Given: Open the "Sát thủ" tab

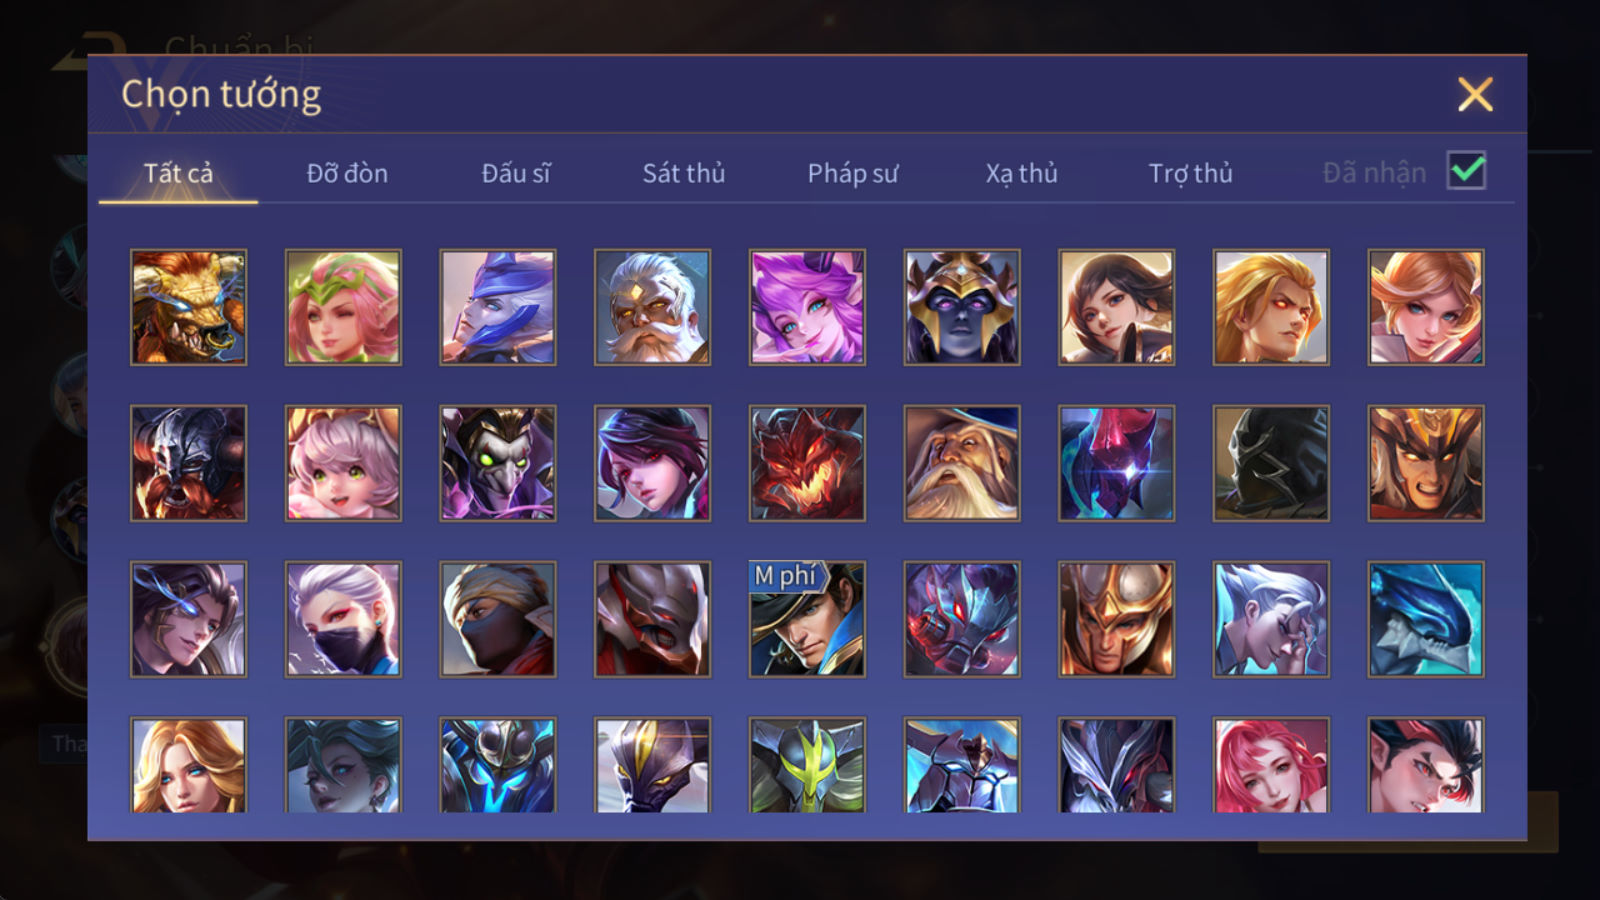Looking at the screenshot, I should coord(684,173).
